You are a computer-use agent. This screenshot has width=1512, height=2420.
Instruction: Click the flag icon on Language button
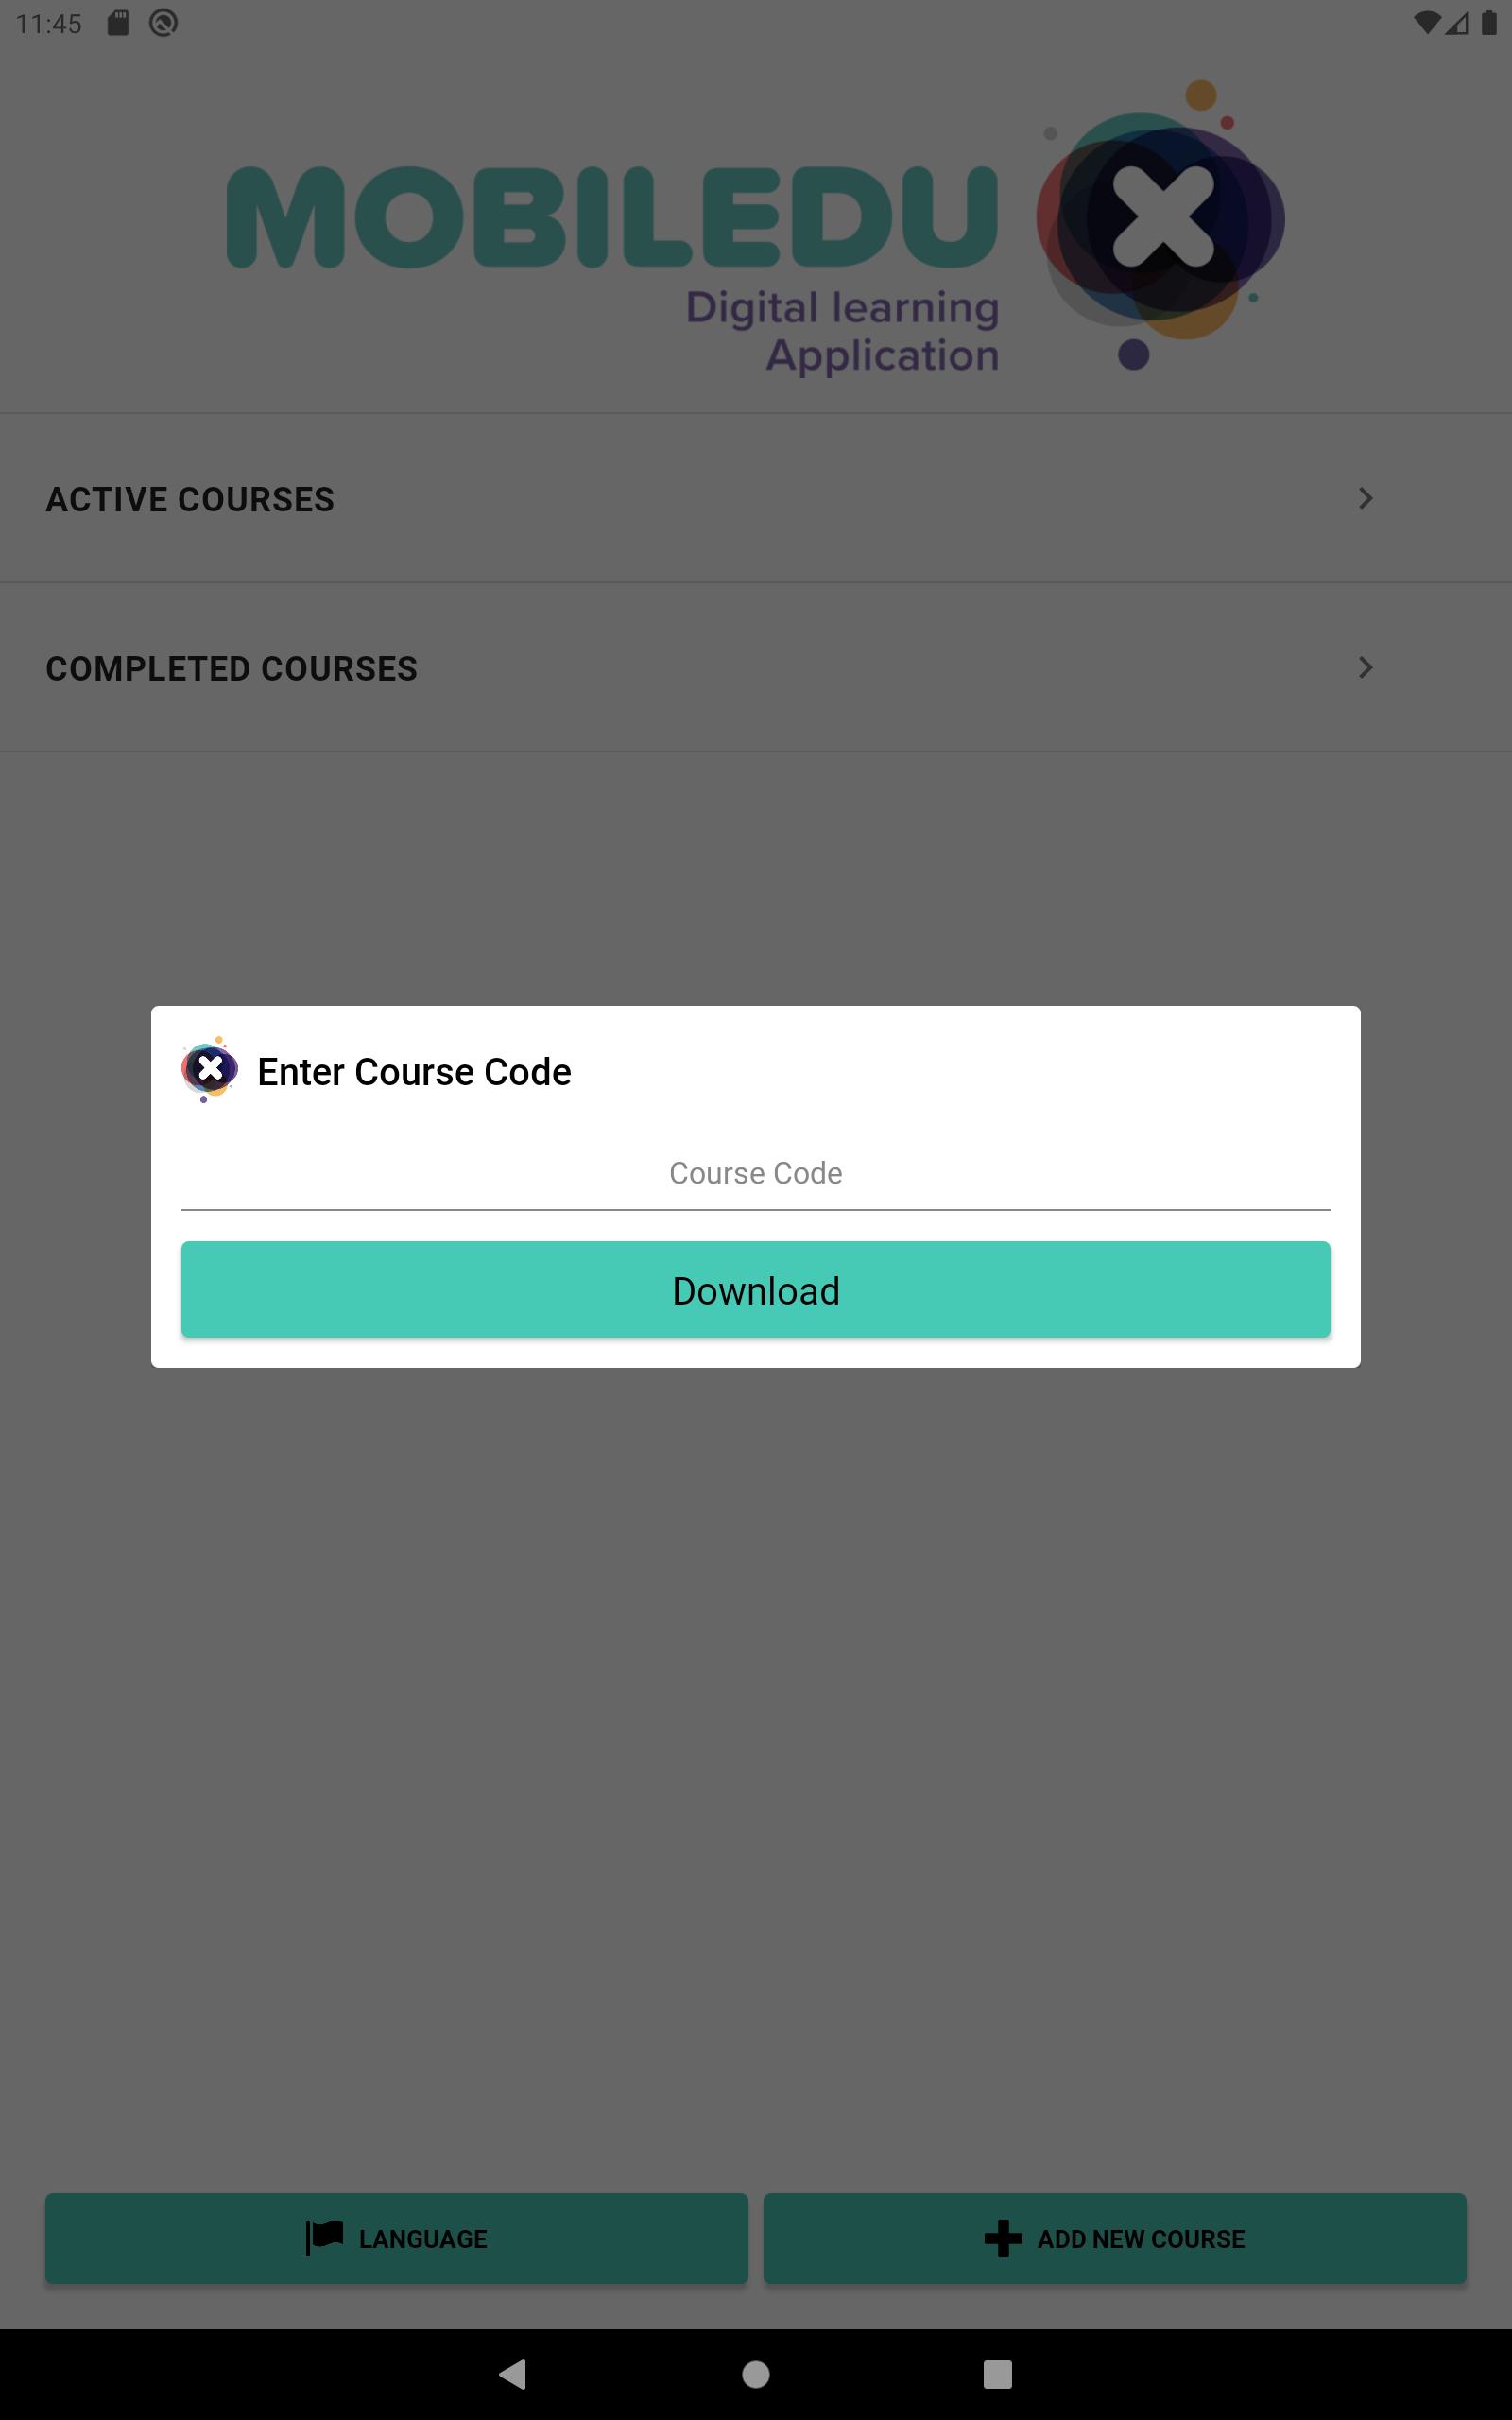pos(324,2238)
